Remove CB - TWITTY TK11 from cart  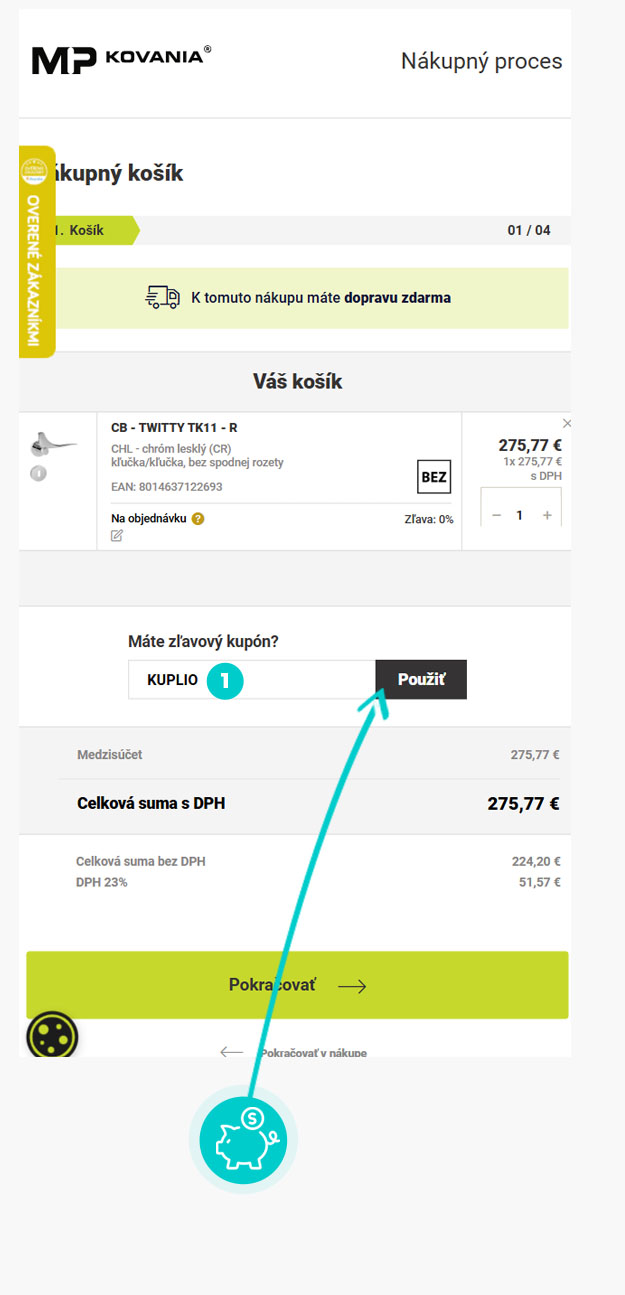pos(567,423)
